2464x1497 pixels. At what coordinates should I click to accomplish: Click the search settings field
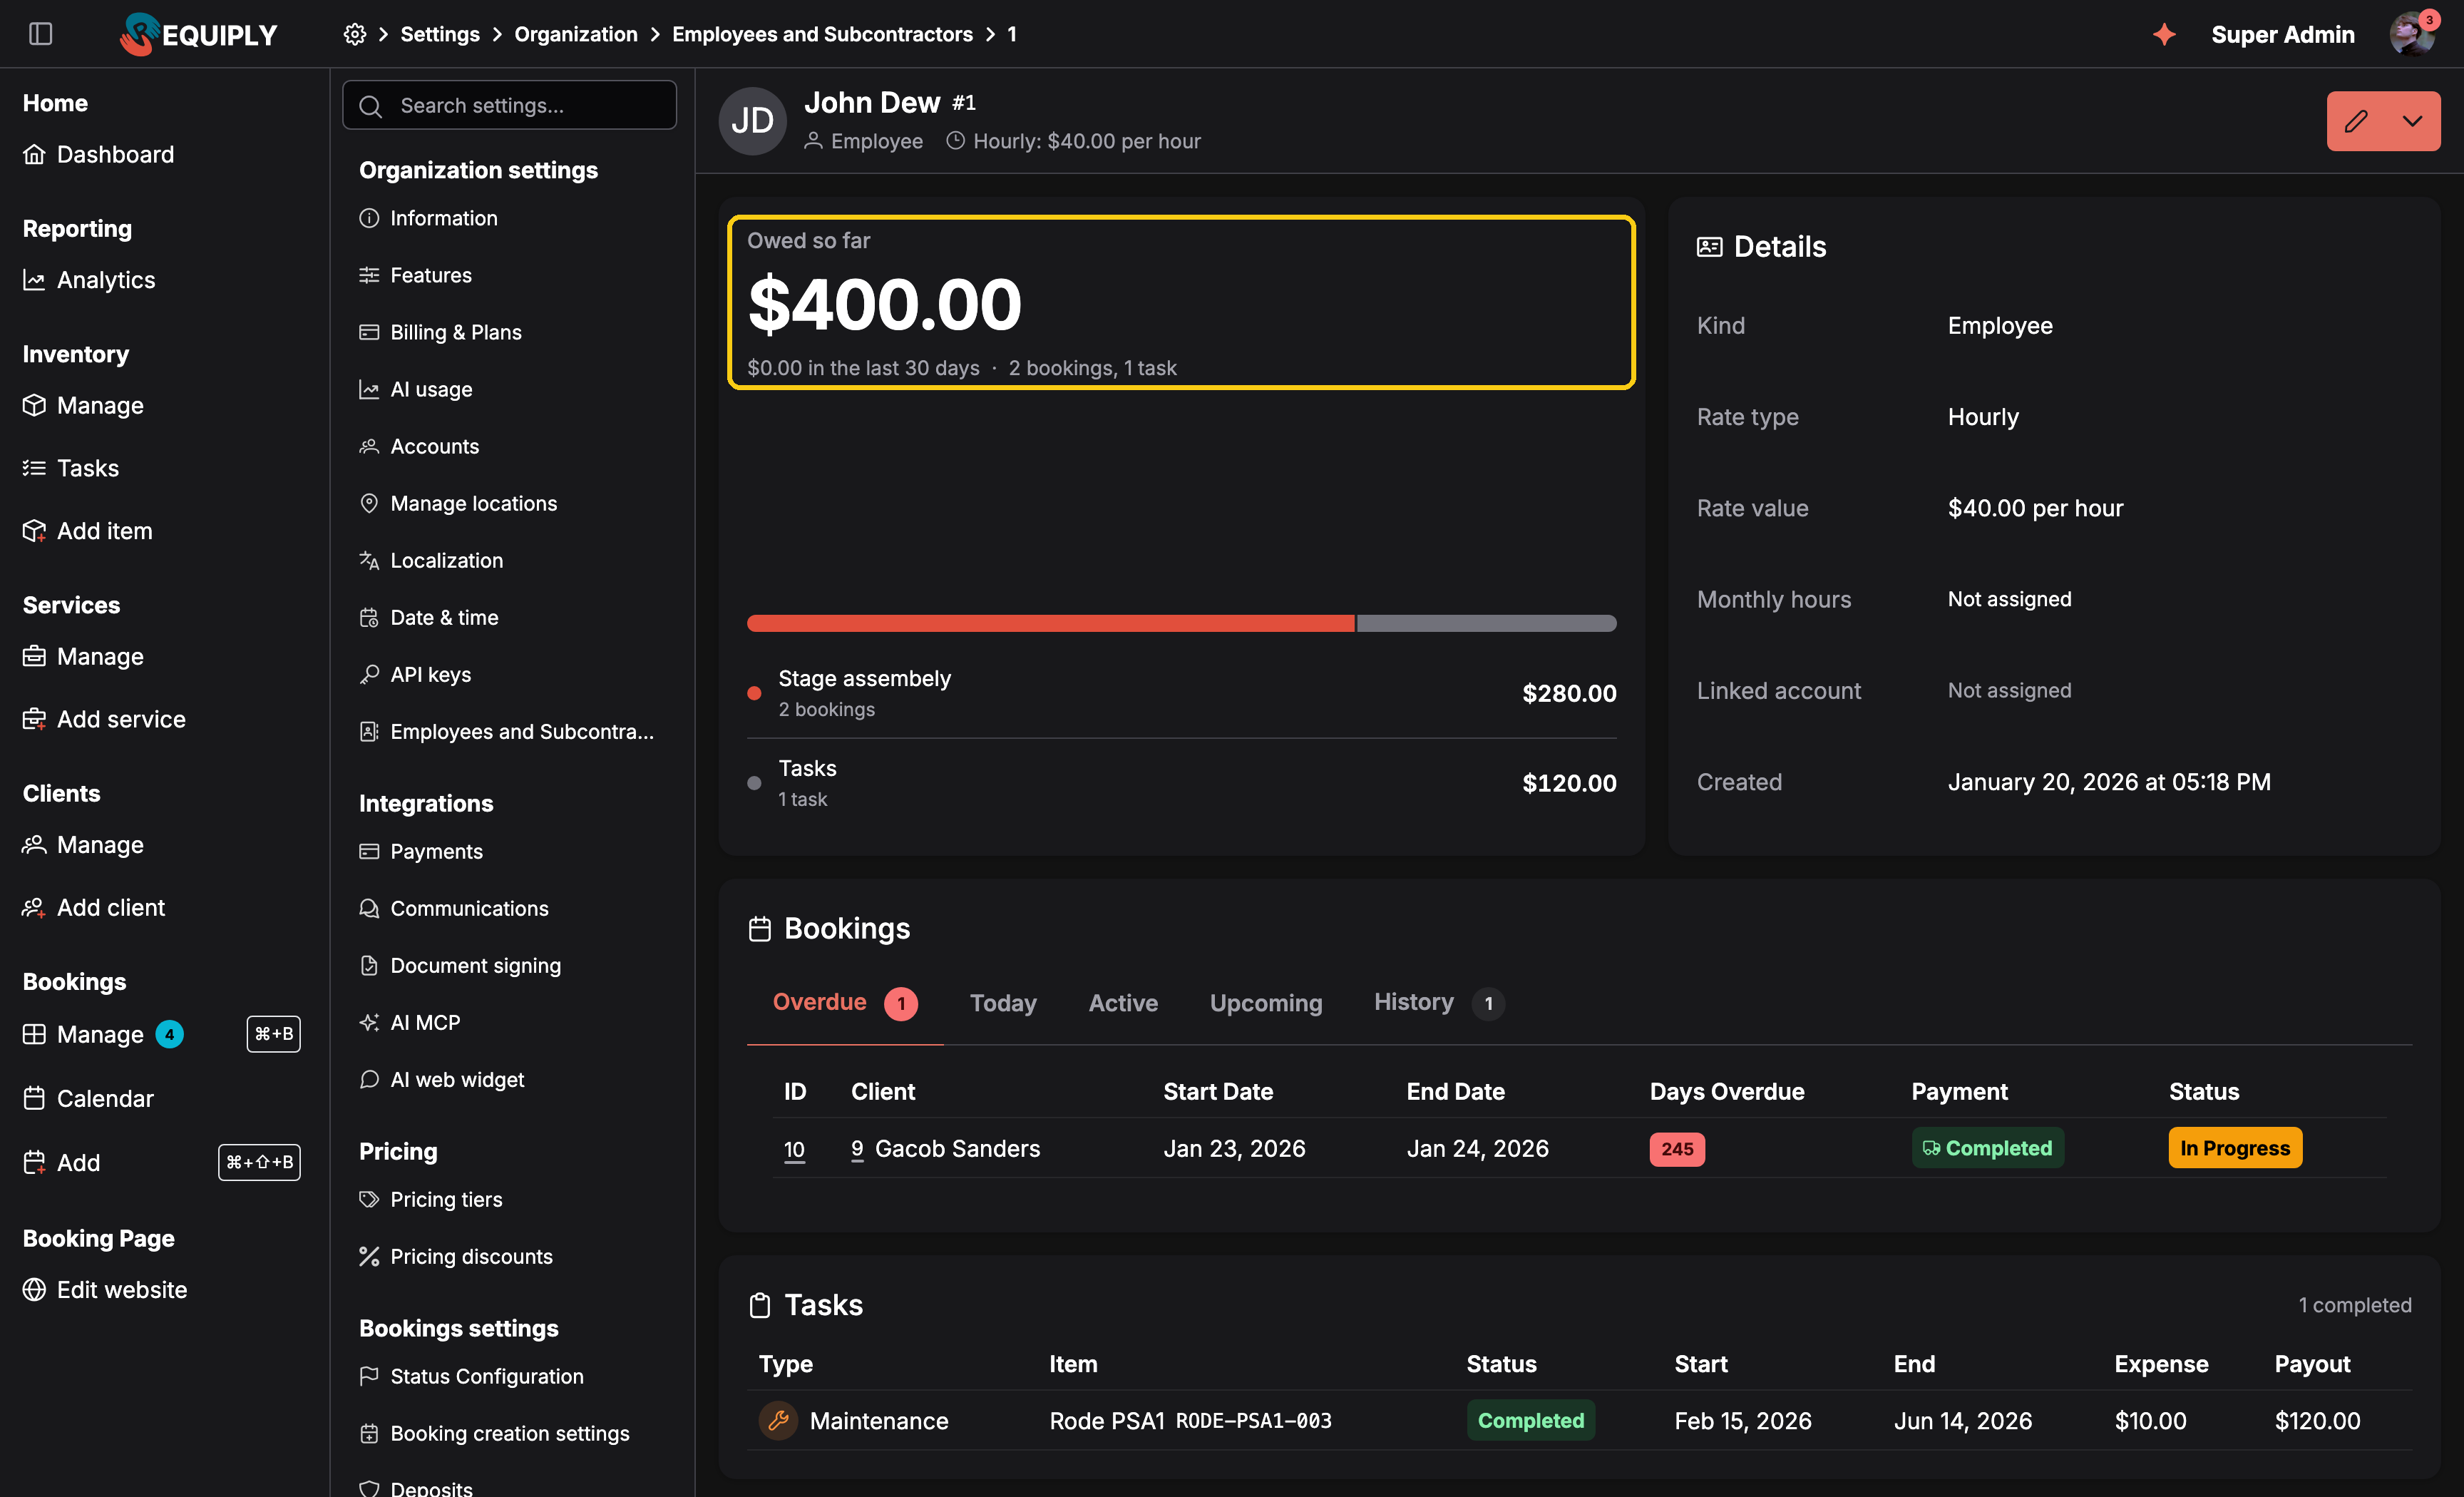509,105
